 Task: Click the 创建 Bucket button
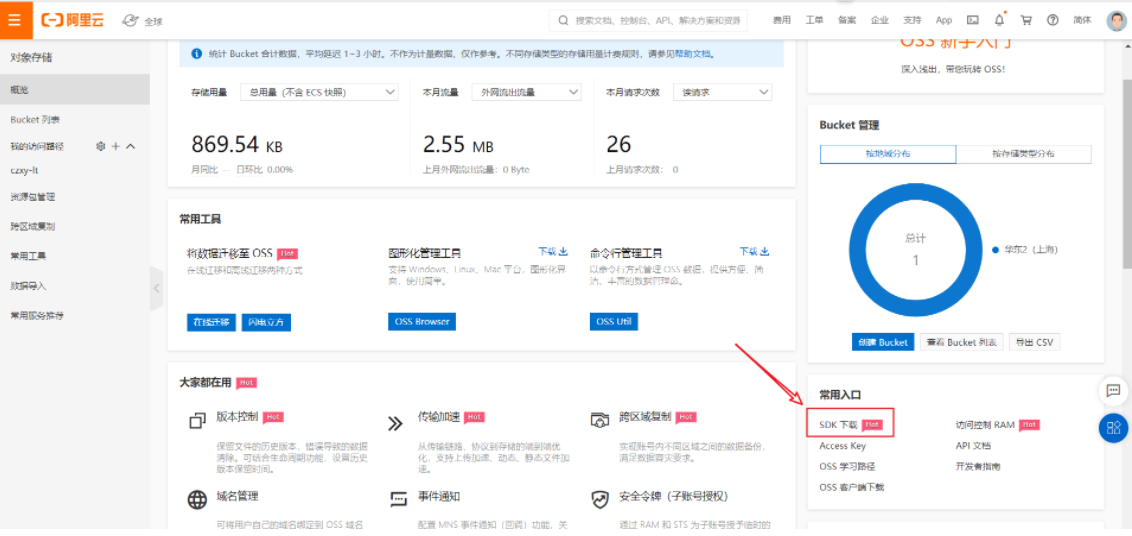click(883, 342)
